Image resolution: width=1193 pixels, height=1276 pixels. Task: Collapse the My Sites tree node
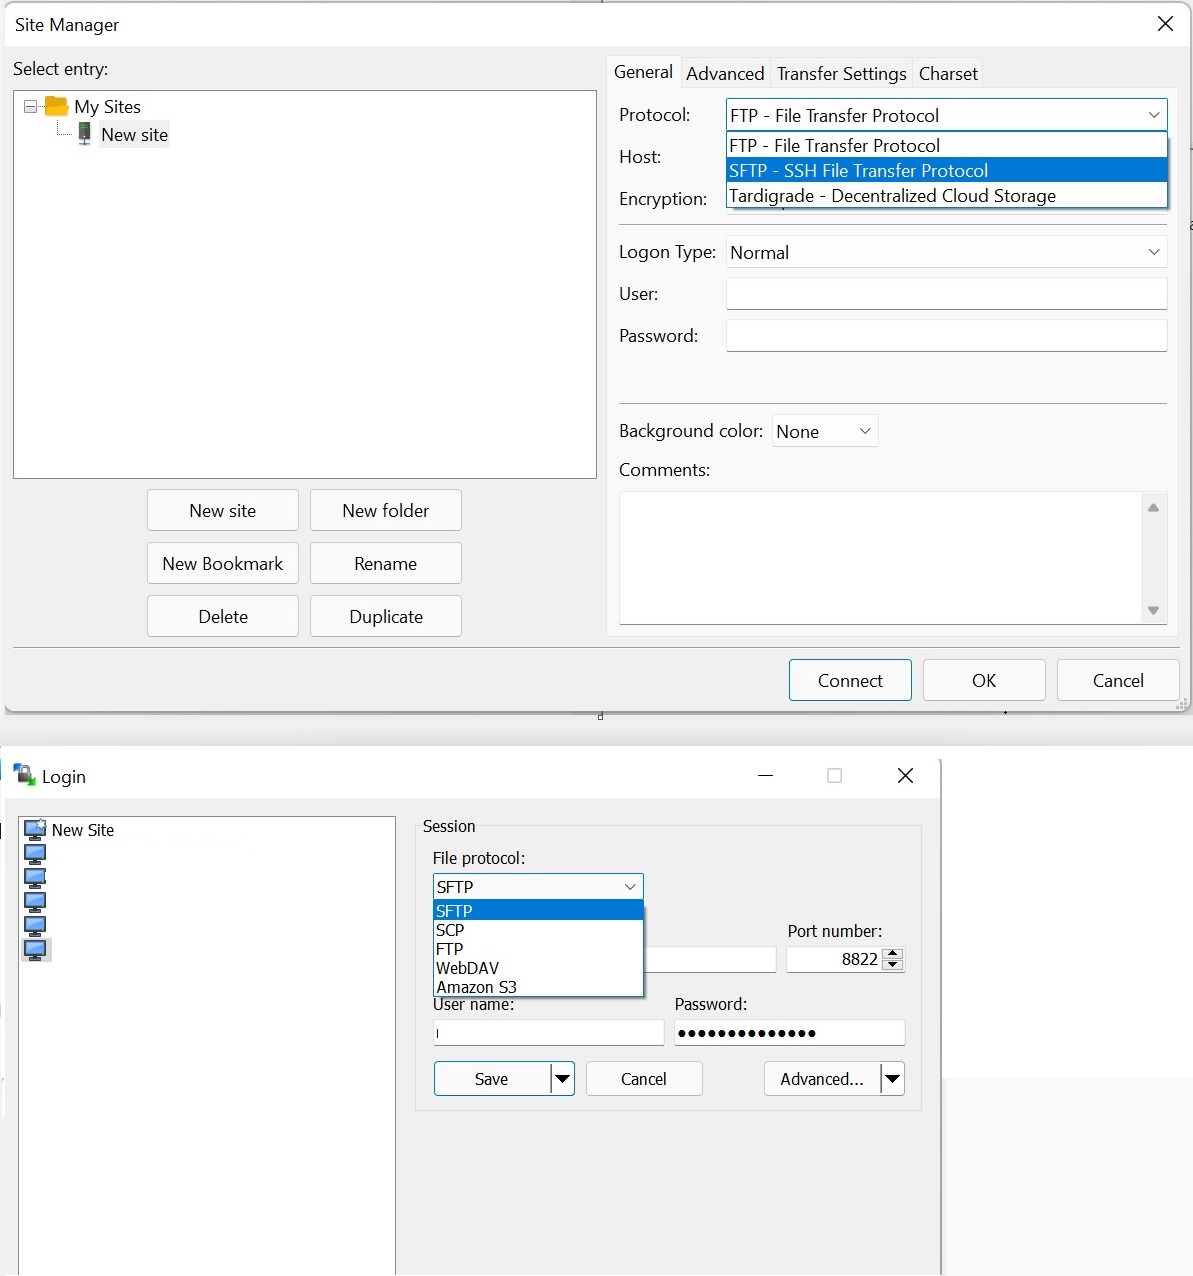[x=30, y=106]
